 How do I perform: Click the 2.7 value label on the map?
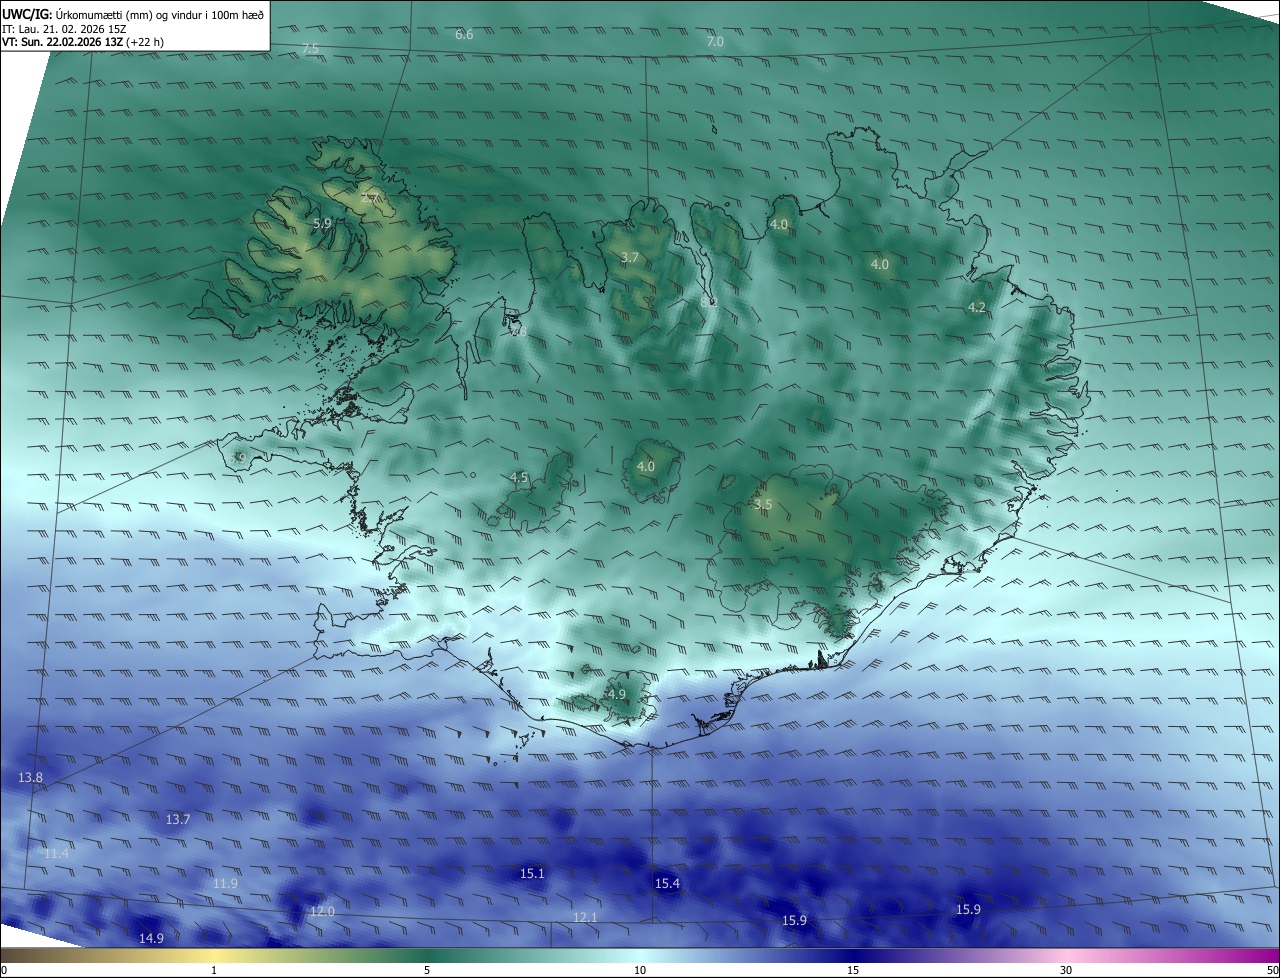[369, 199]
